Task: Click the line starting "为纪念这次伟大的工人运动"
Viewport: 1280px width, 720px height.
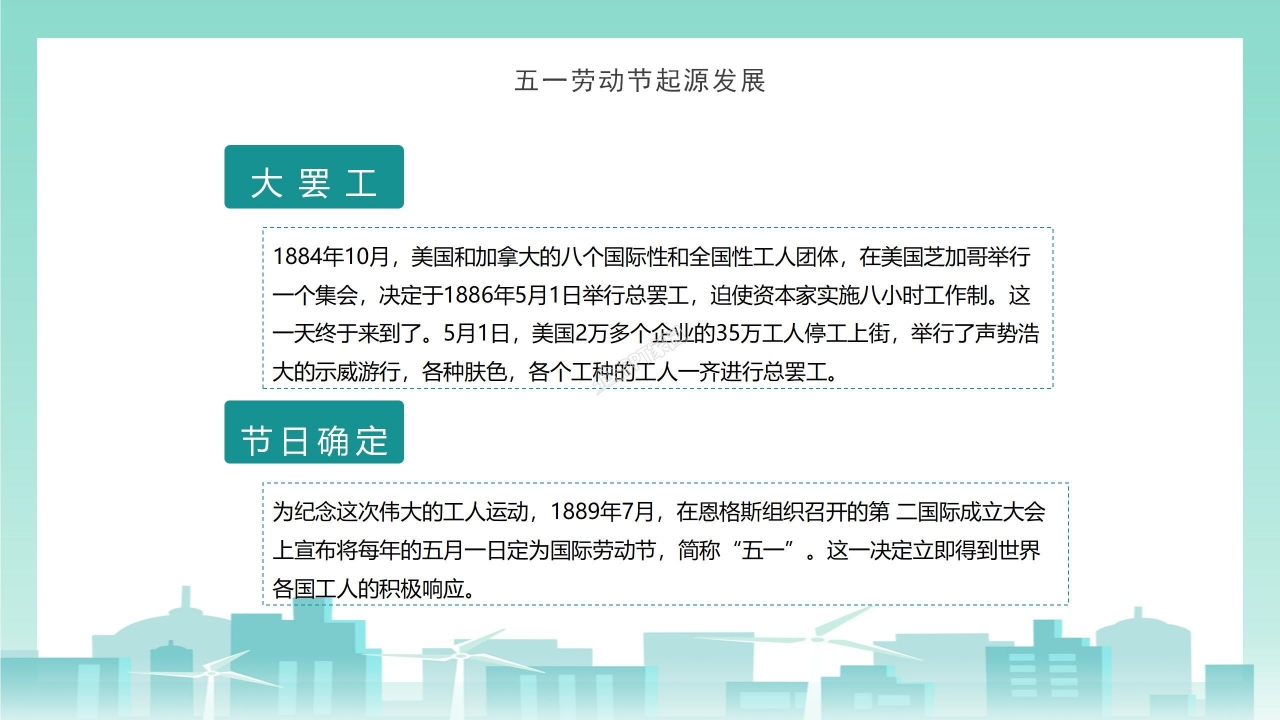Action: coord(659,513)
